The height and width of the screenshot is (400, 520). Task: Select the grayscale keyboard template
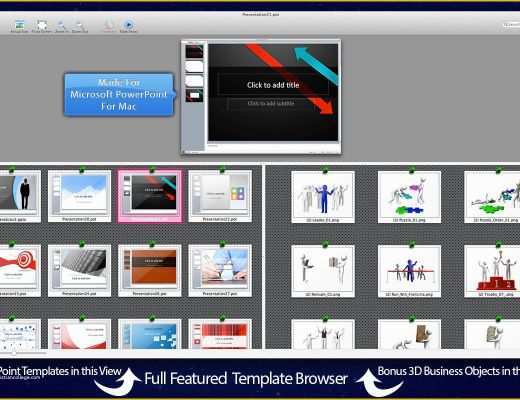(80, 271)
